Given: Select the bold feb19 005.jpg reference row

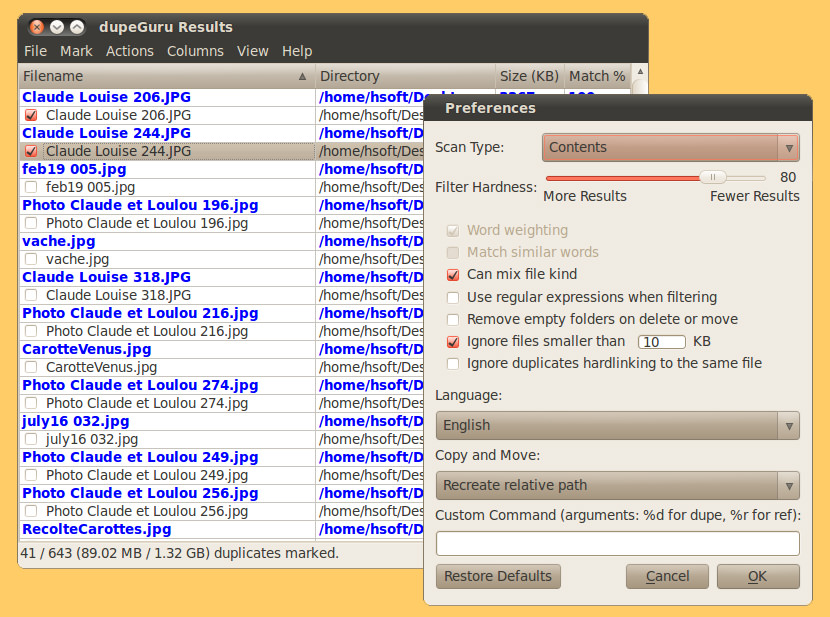Looking at the screenshot, I should tap(221, 169).
